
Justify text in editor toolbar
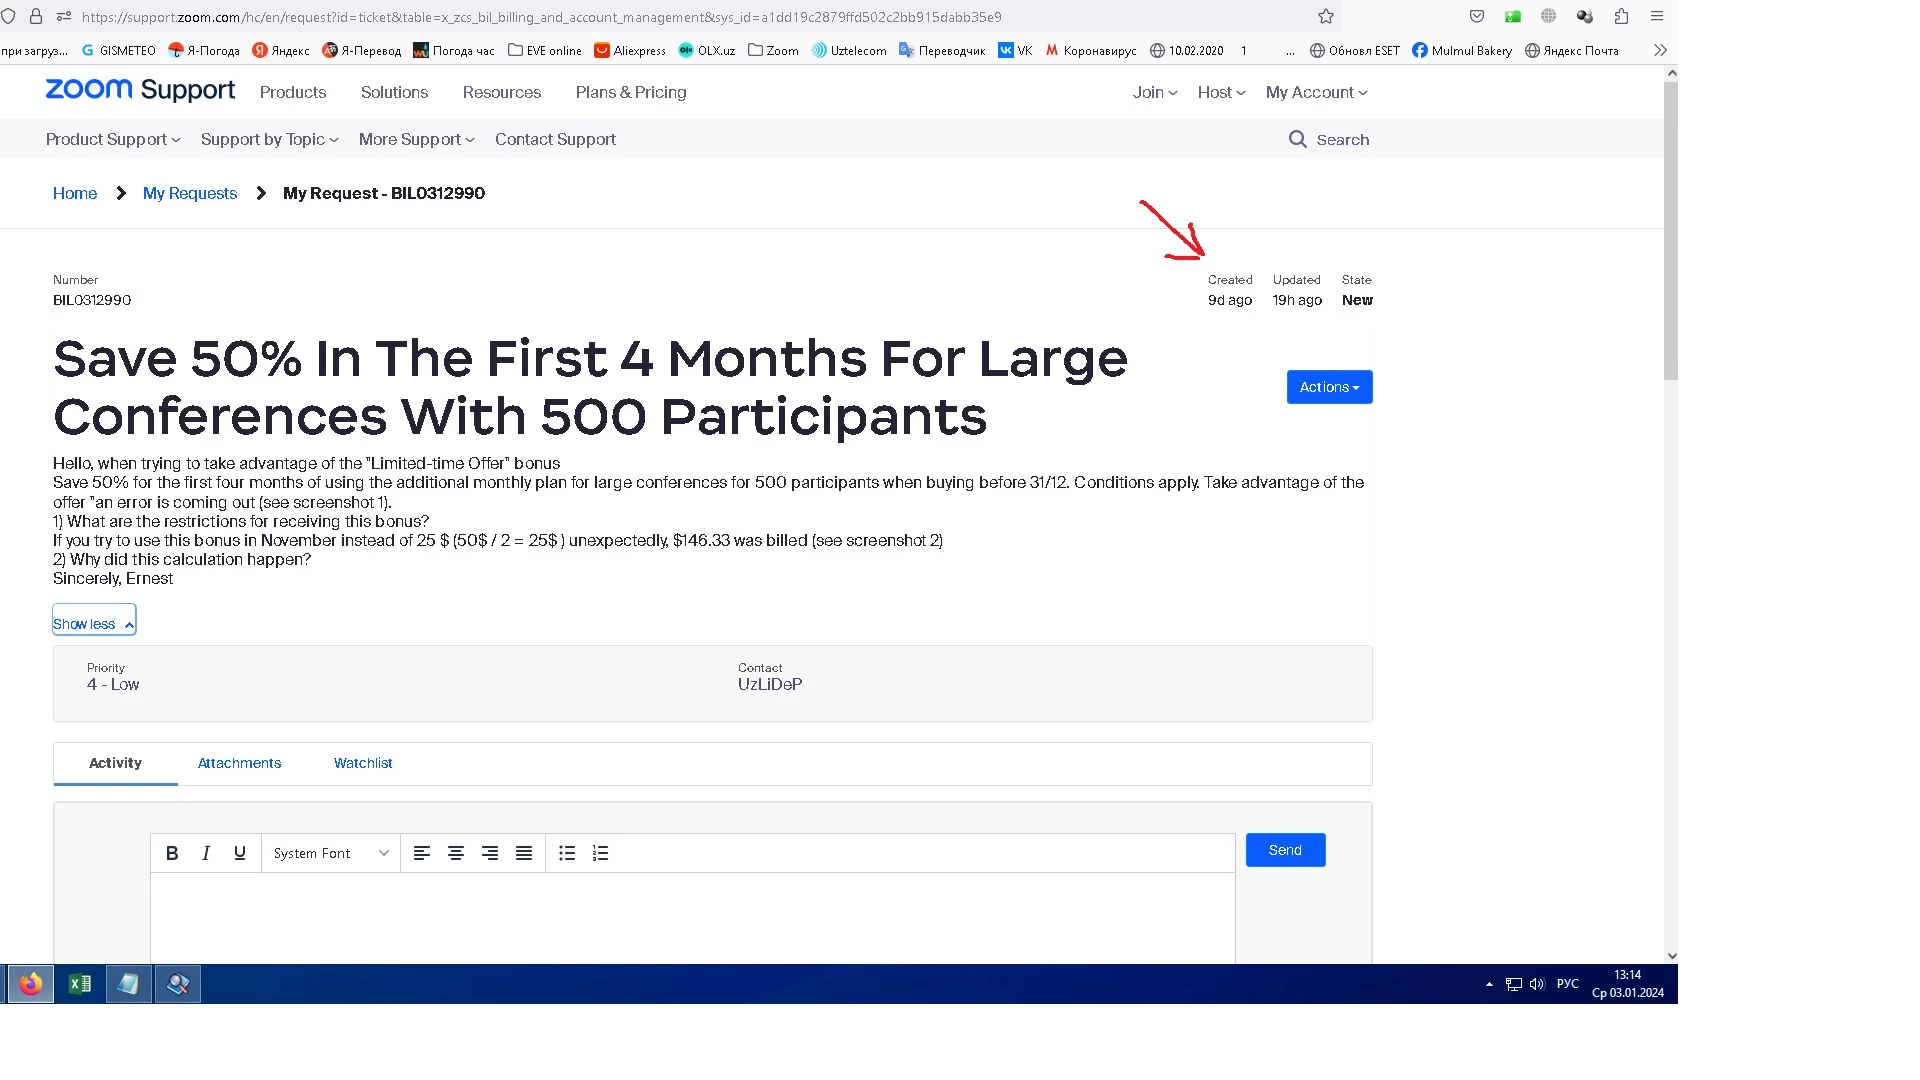(524, 853)
